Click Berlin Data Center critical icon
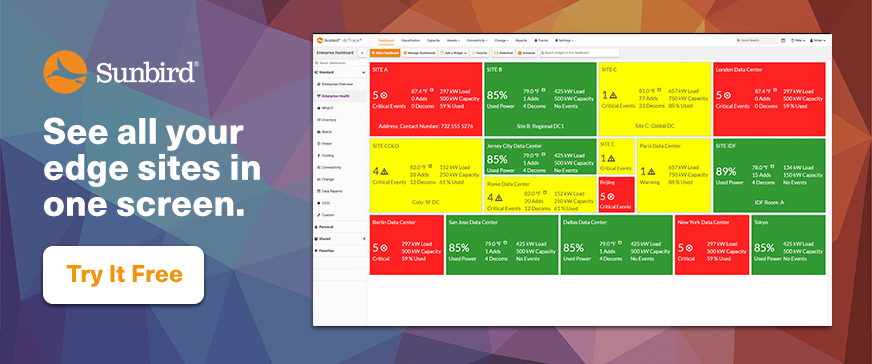 [x=384, y=248]
